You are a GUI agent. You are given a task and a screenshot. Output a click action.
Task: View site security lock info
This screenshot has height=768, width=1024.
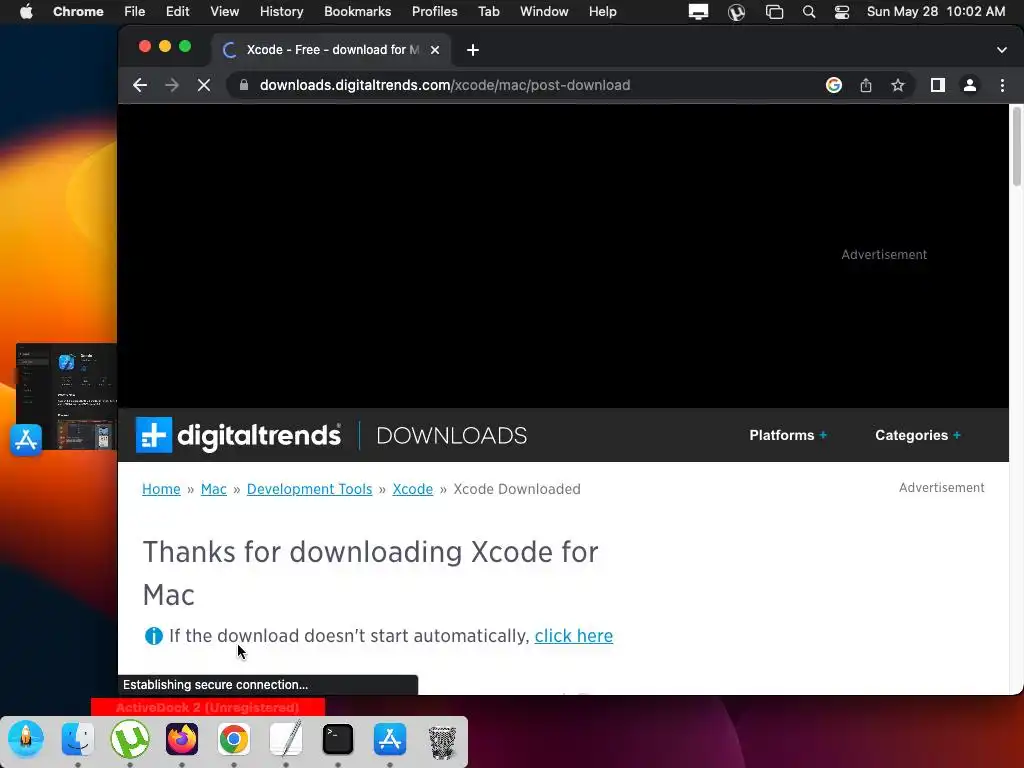pyautogui.click(x=244, y=85)
